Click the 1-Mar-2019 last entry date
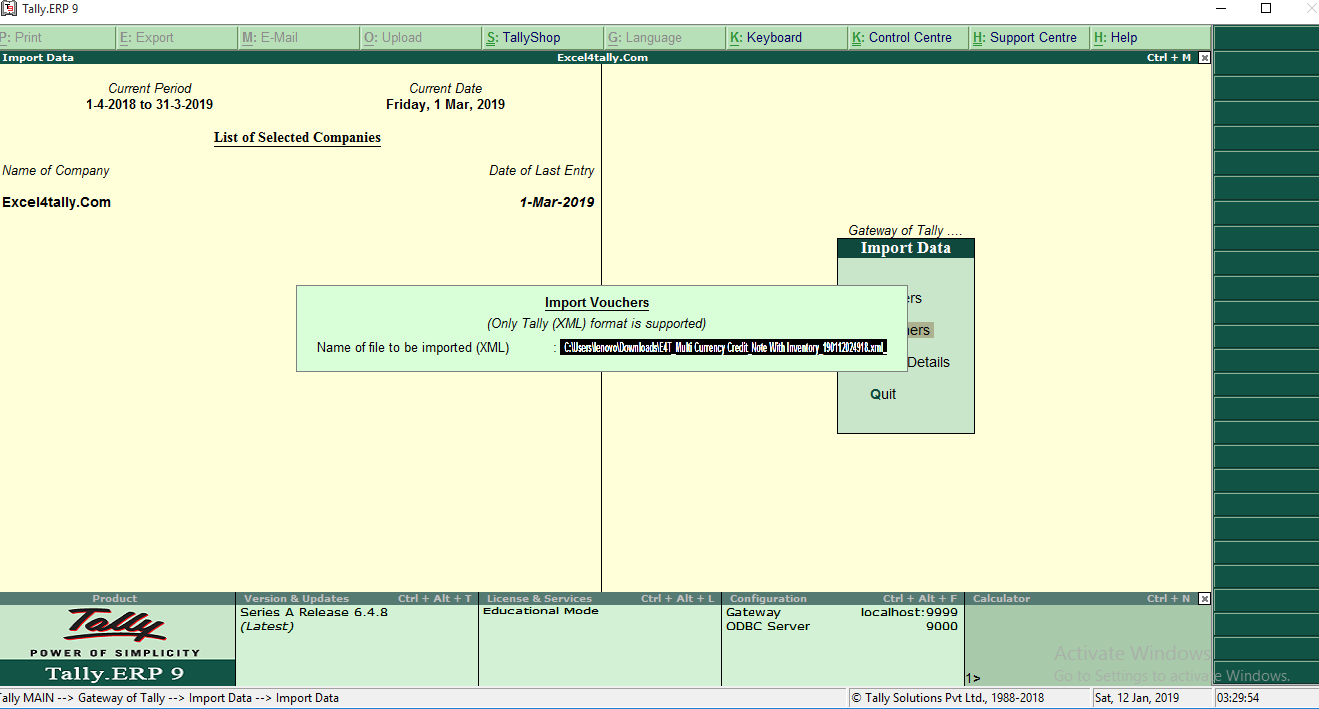 [557, 202]
